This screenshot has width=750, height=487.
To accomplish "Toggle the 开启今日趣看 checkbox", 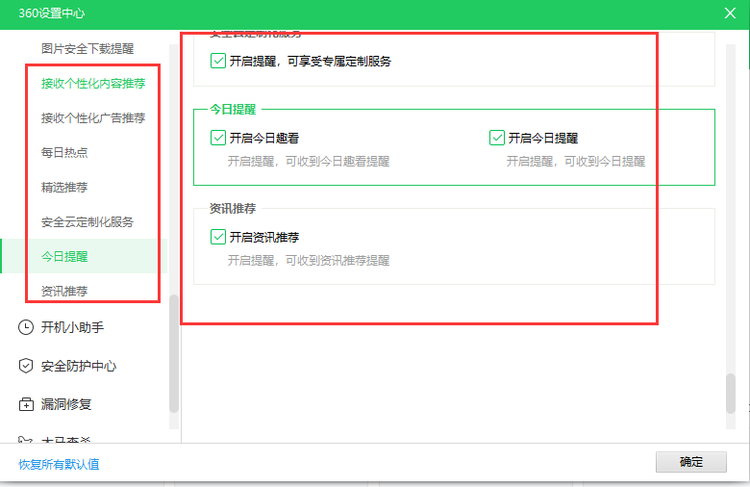I will click(218, 138).
